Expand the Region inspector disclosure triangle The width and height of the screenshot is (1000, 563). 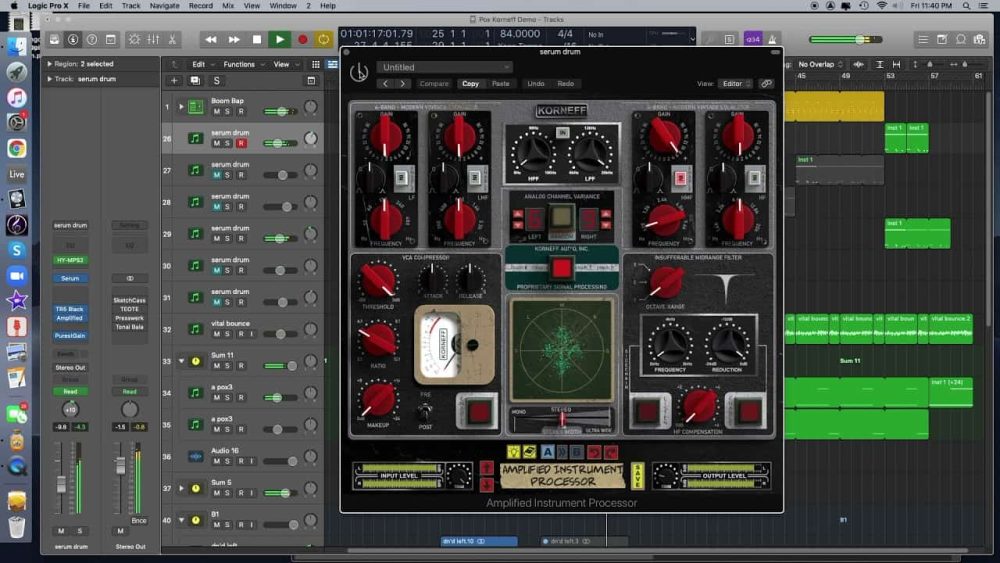49,64
